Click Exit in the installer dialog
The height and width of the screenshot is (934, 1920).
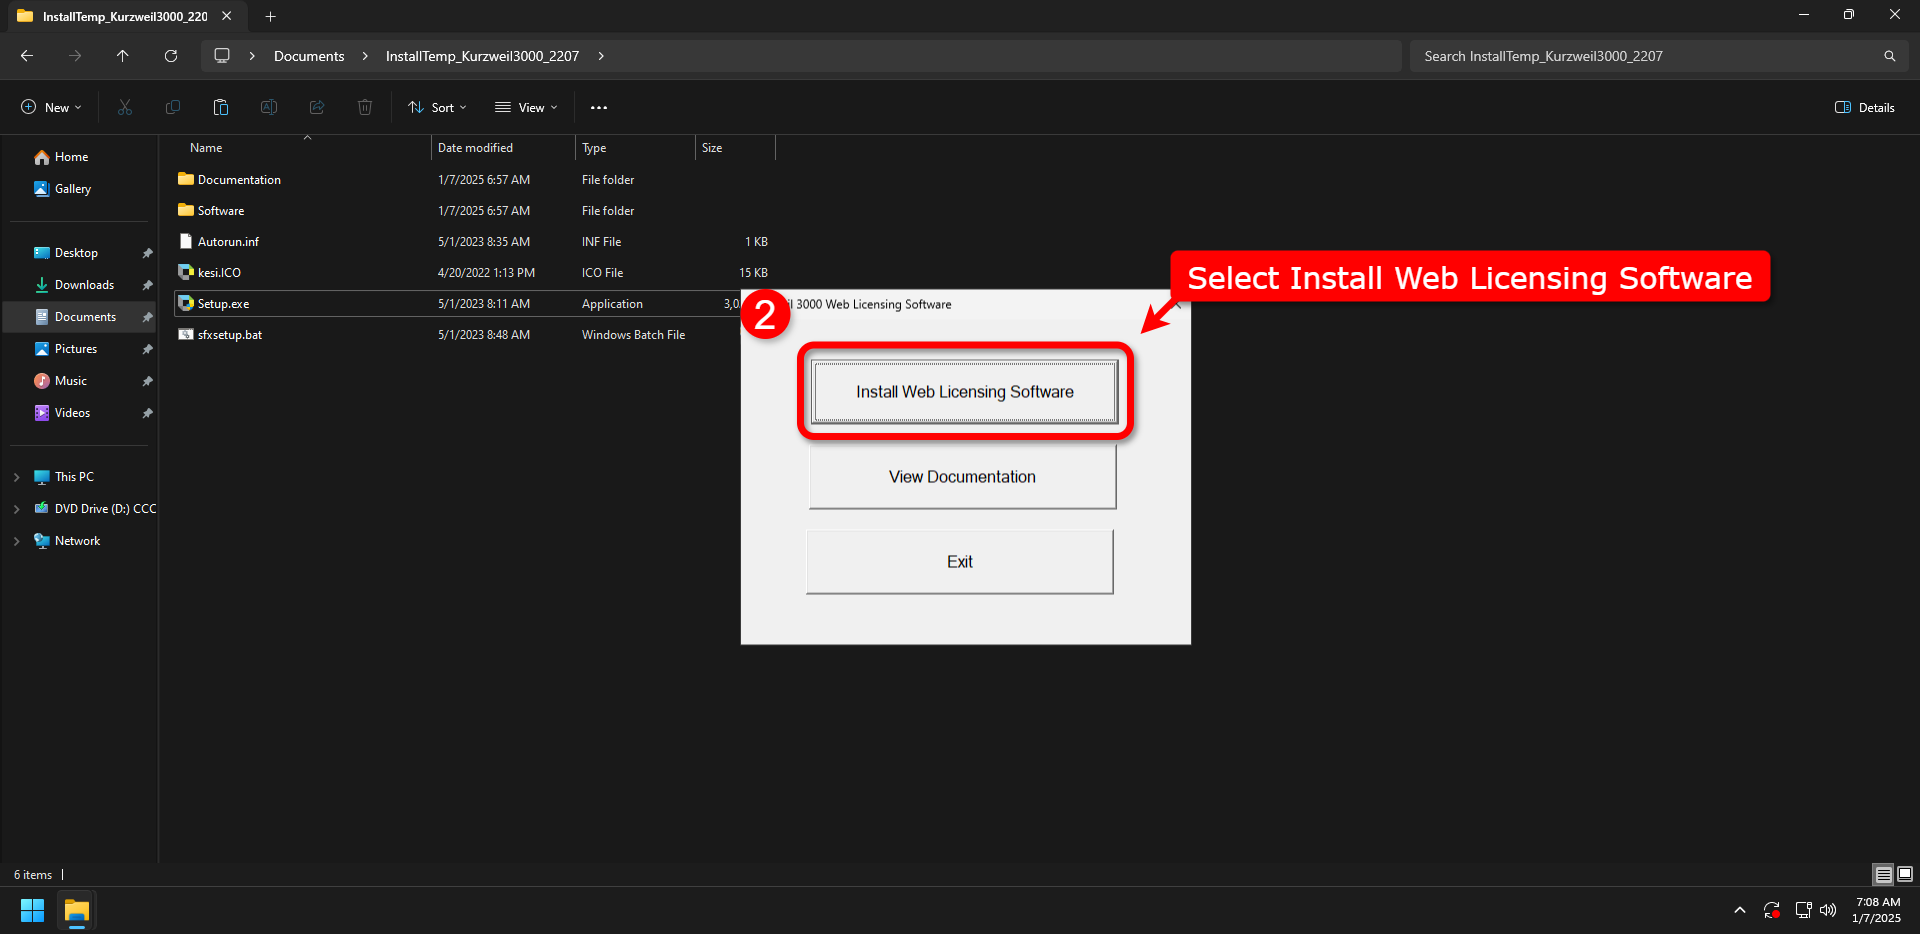(960, 562)
